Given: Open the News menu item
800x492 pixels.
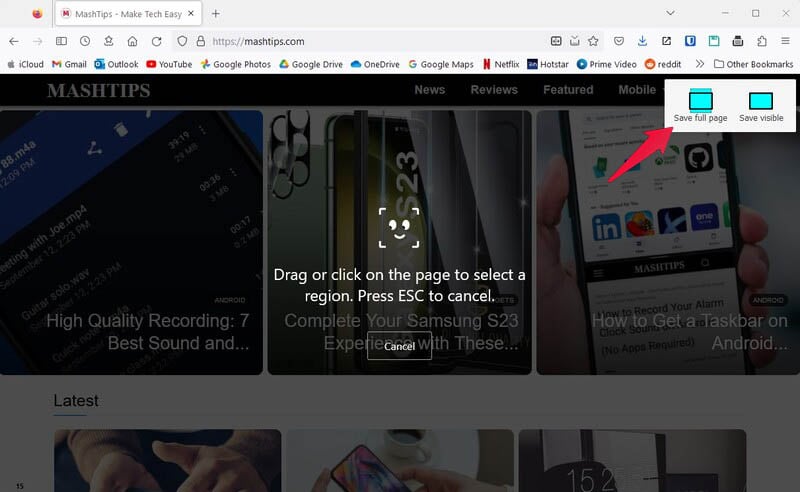Looking at the screenshot, I should tap(430, 90).
